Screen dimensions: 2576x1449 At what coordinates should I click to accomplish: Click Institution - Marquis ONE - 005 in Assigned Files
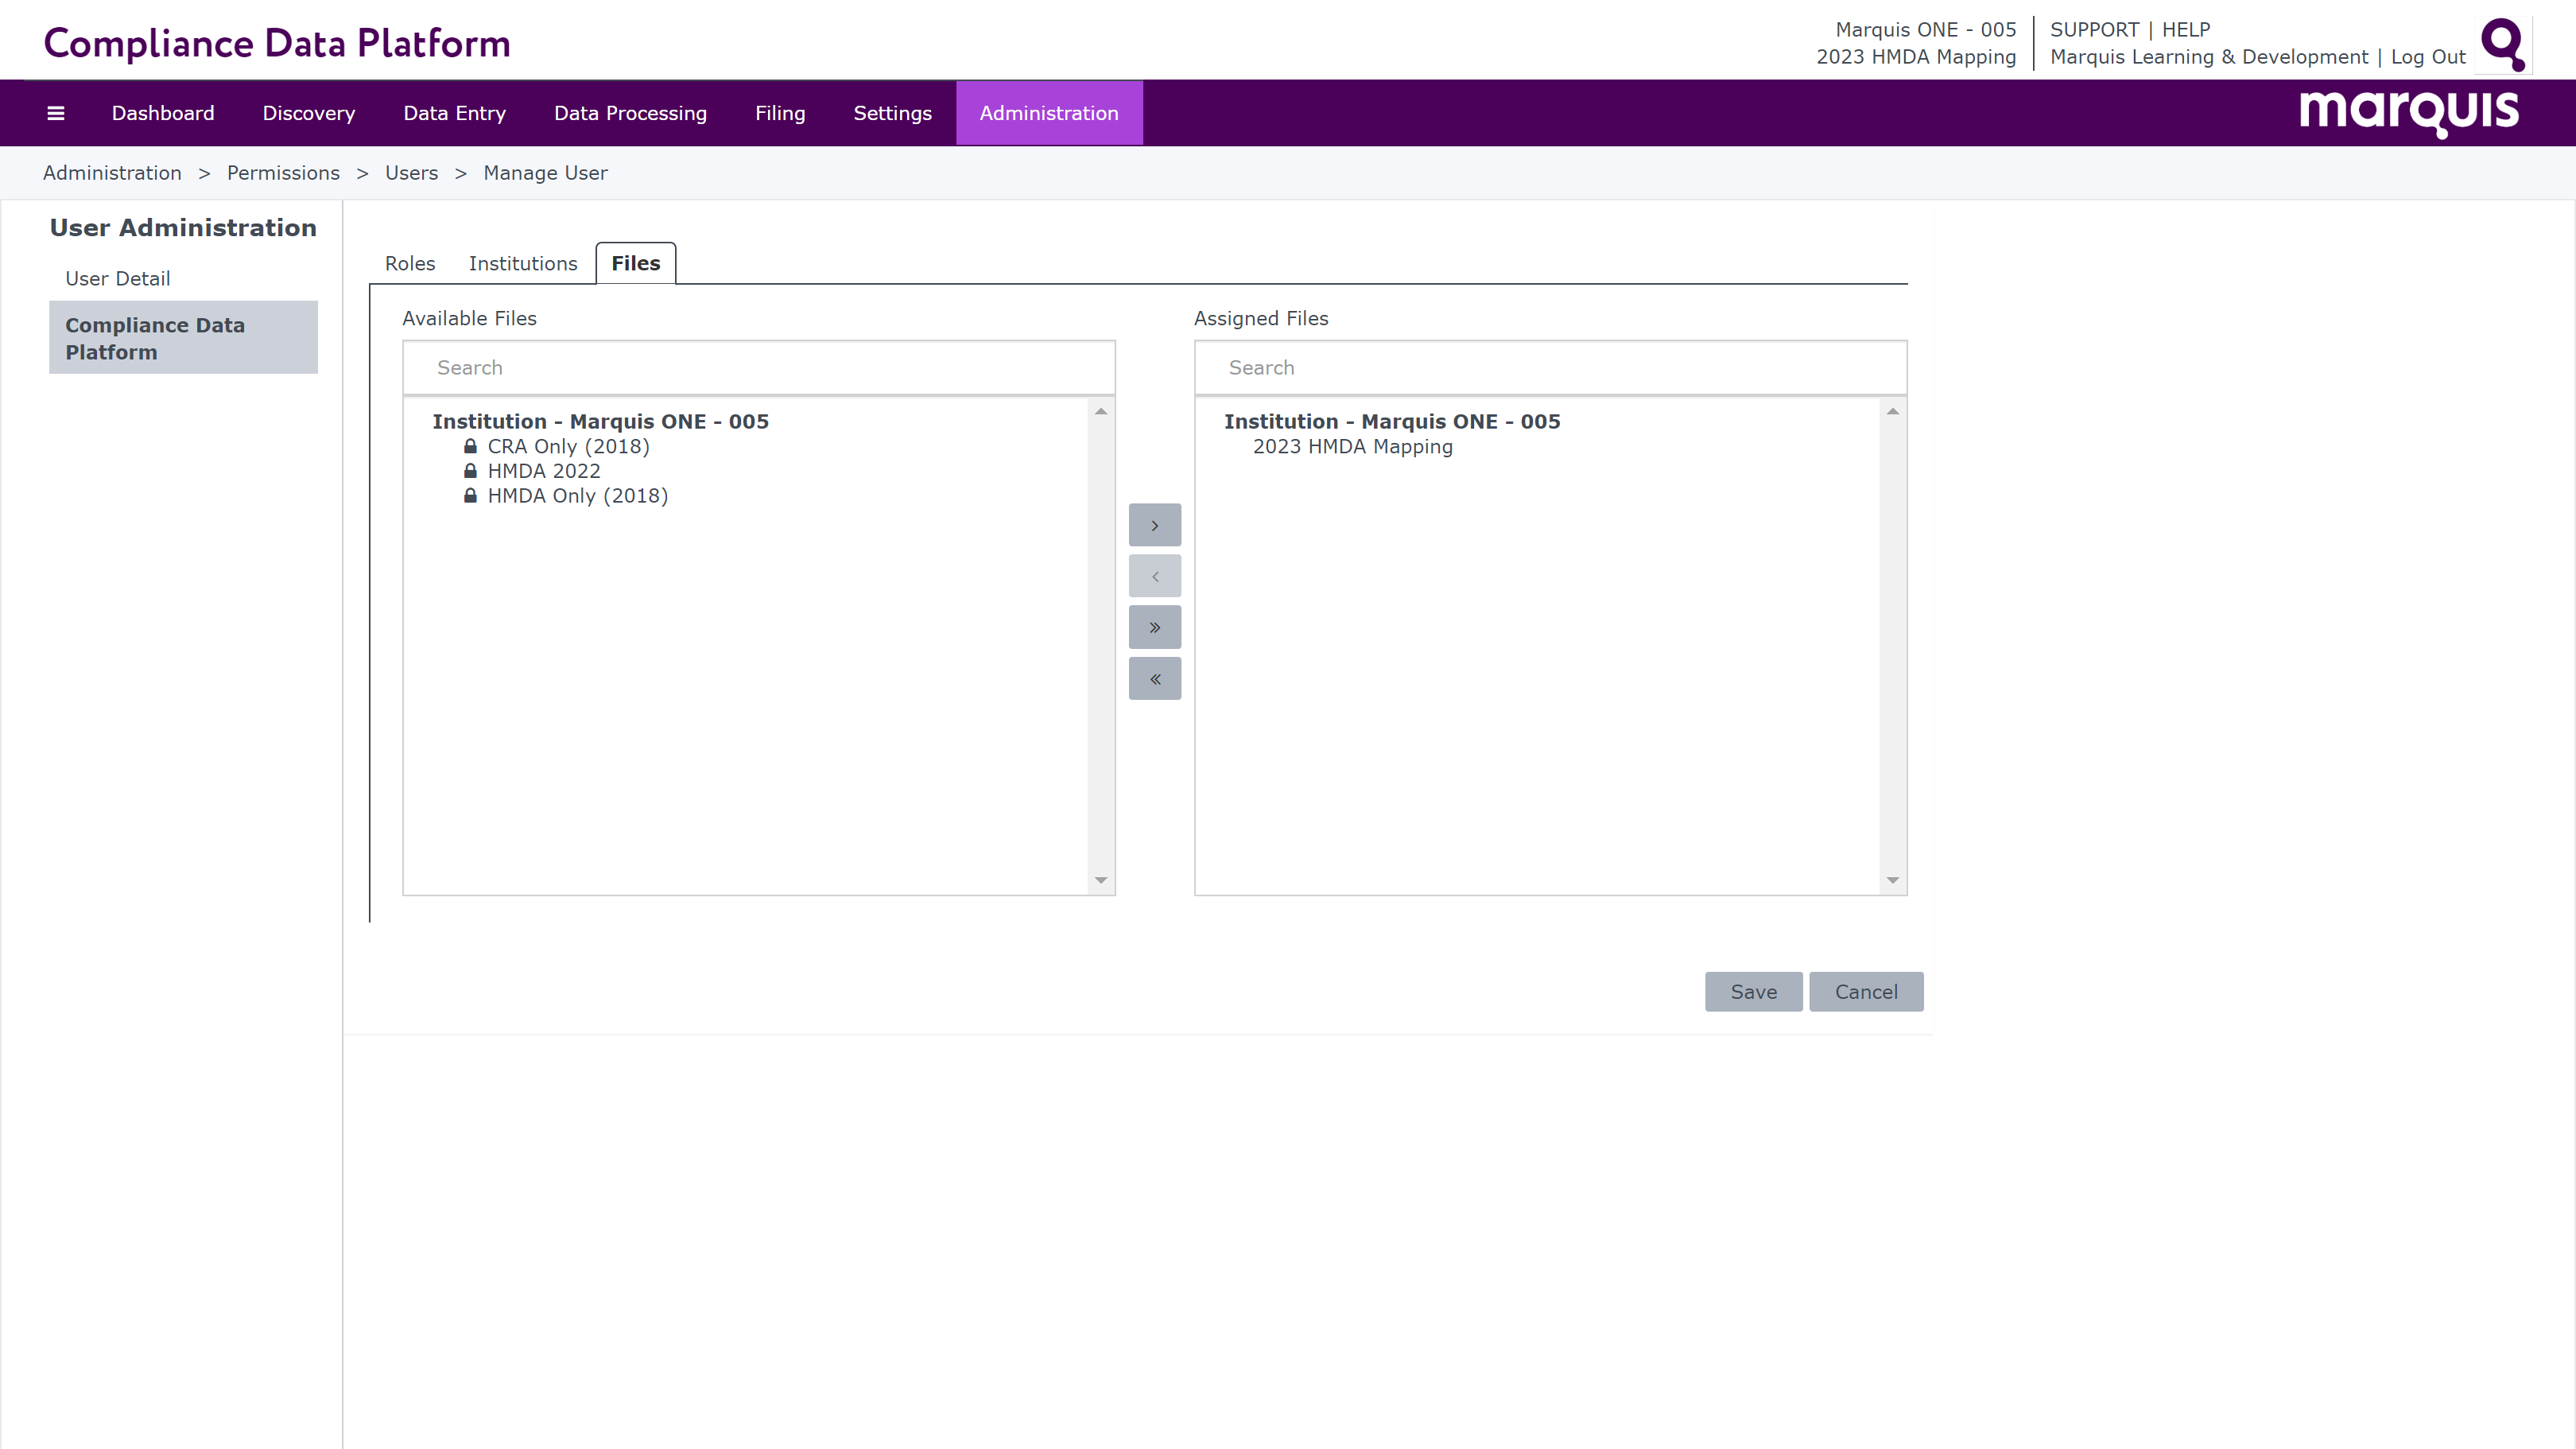[x=1392, y=421]
